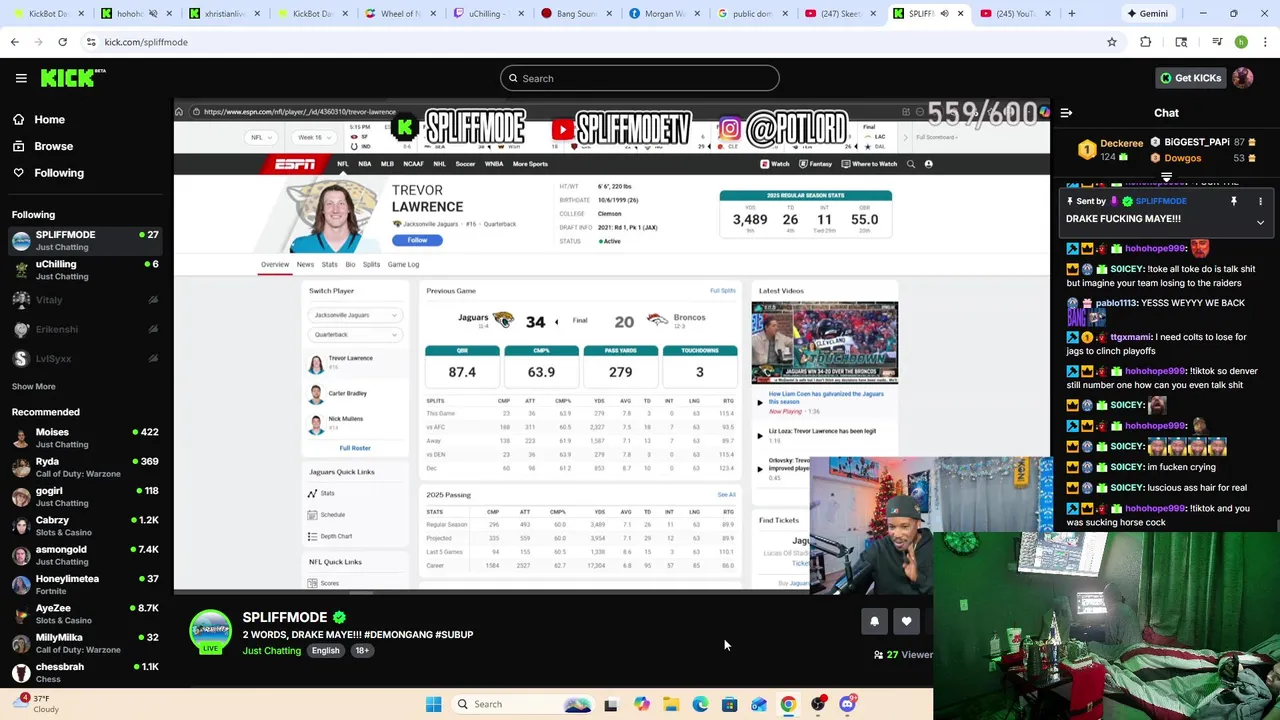Click Deckeree top gifter name
Image resolution: width=1280 pixels, height=720 pixels.
tap(1121, 143)
